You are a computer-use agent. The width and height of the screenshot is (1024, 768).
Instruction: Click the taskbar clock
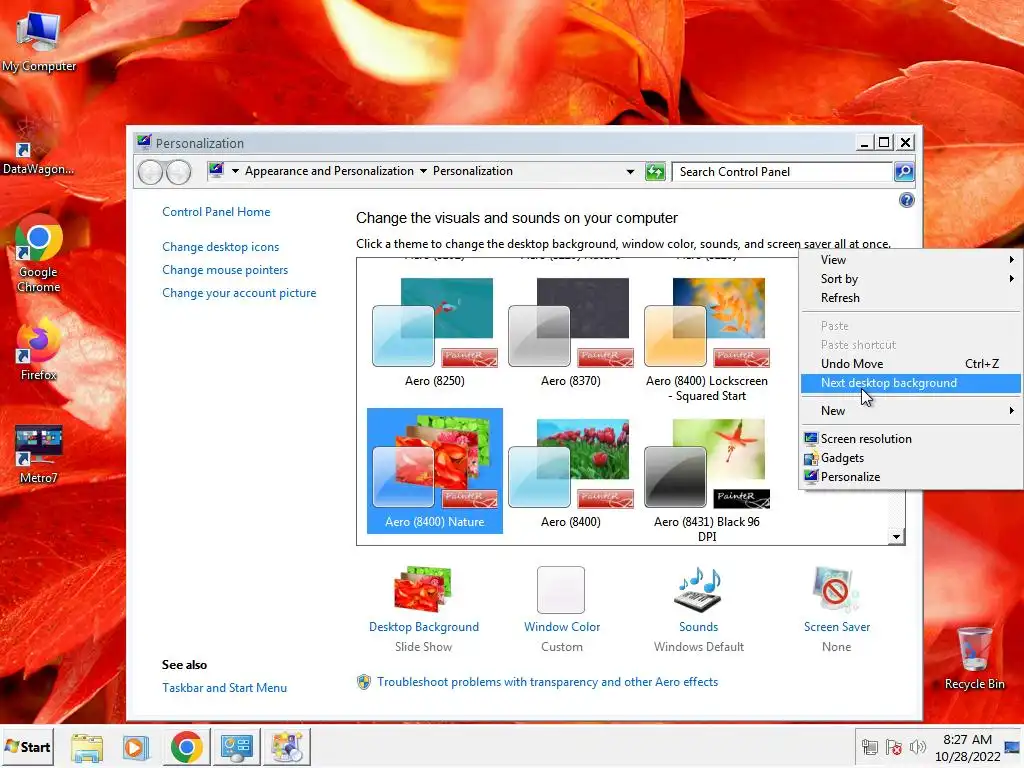[967, 748]
